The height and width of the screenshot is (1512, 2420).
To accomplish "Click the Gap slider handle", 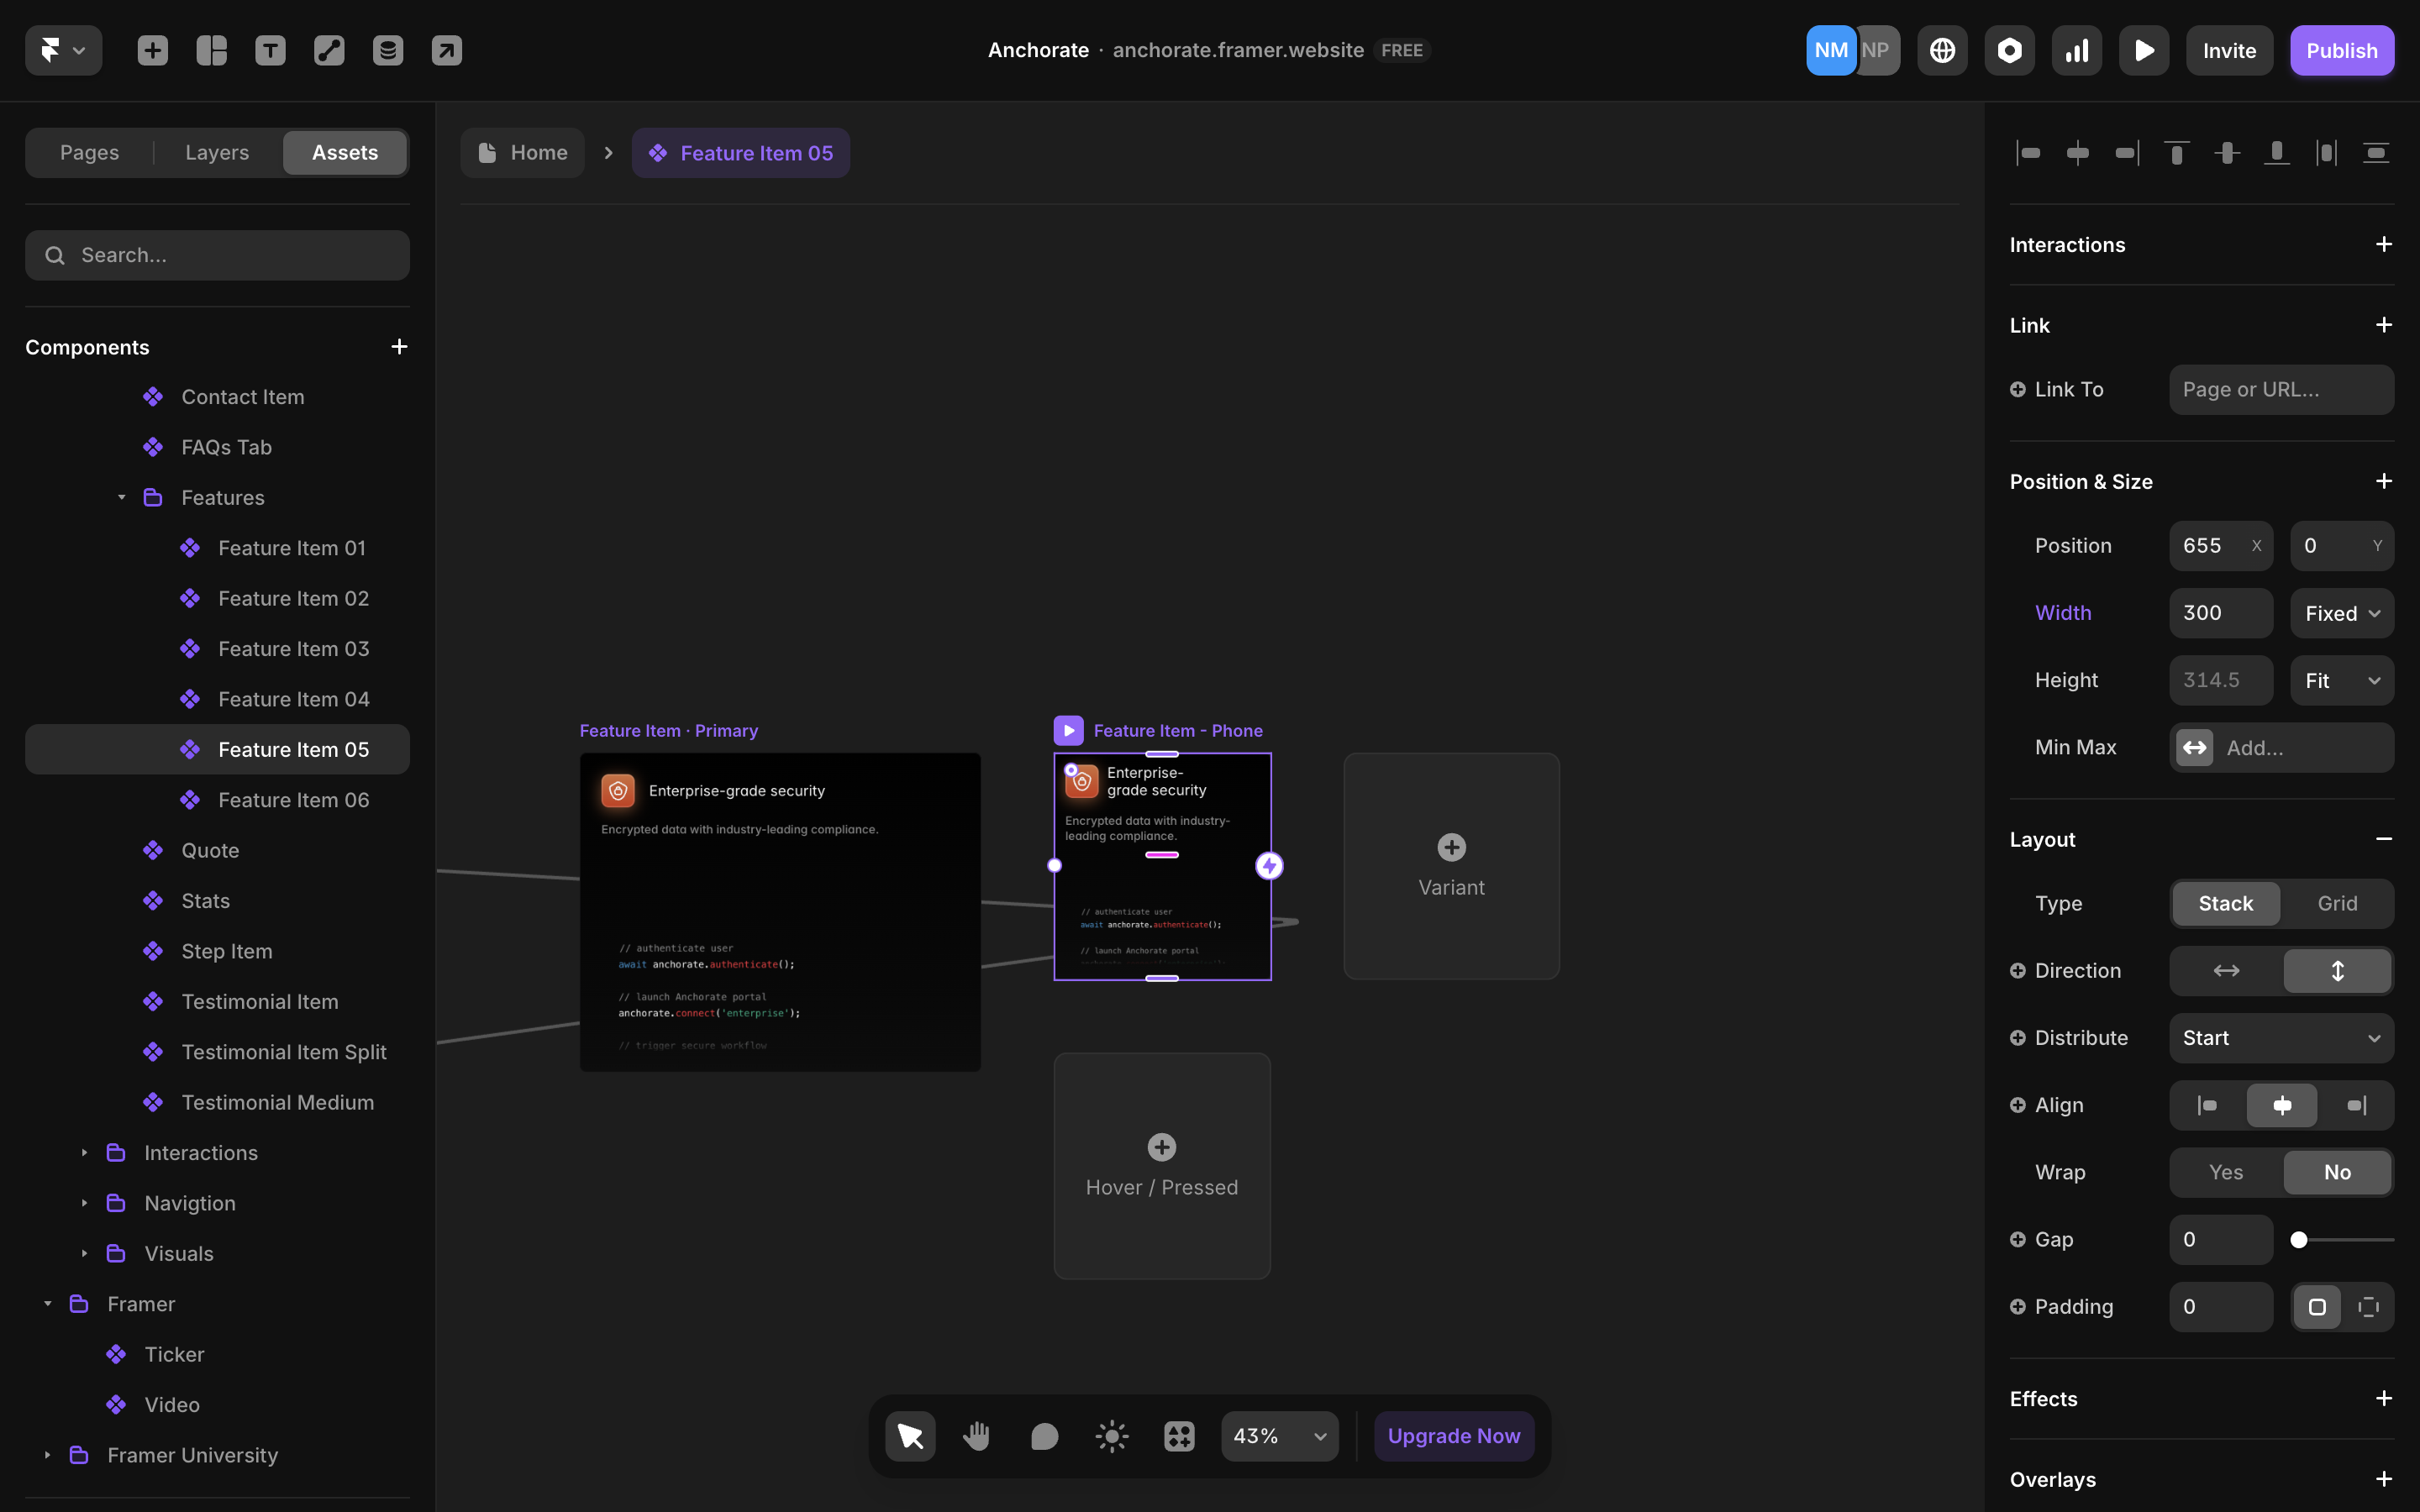I will (x=2299, y=1239).
